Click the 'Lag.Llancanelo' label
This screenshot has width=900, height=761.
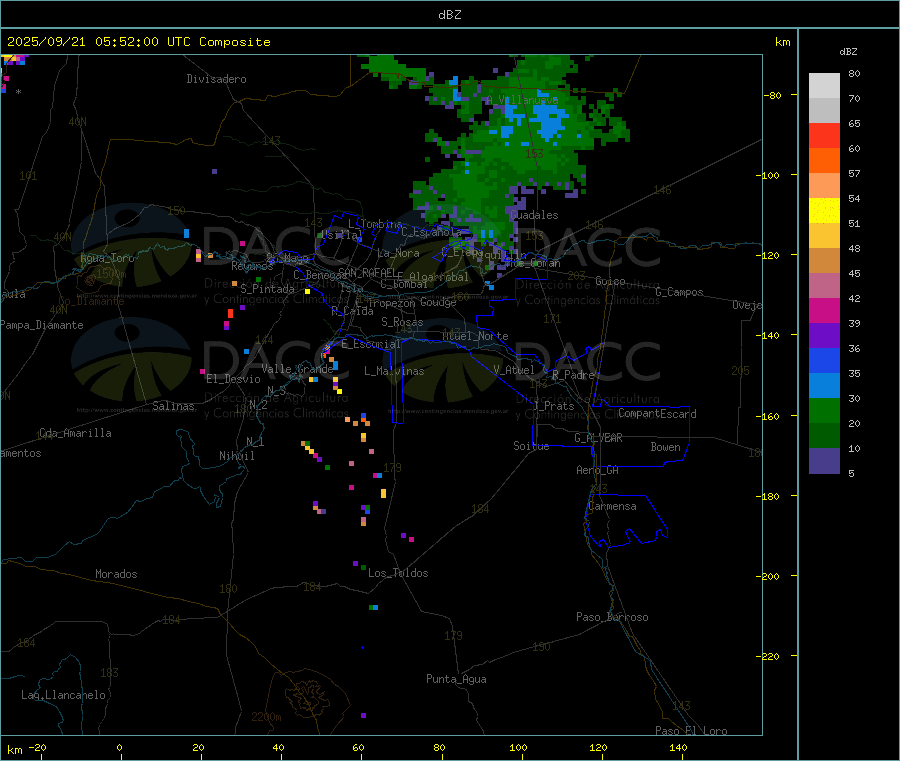coord(63,695)
